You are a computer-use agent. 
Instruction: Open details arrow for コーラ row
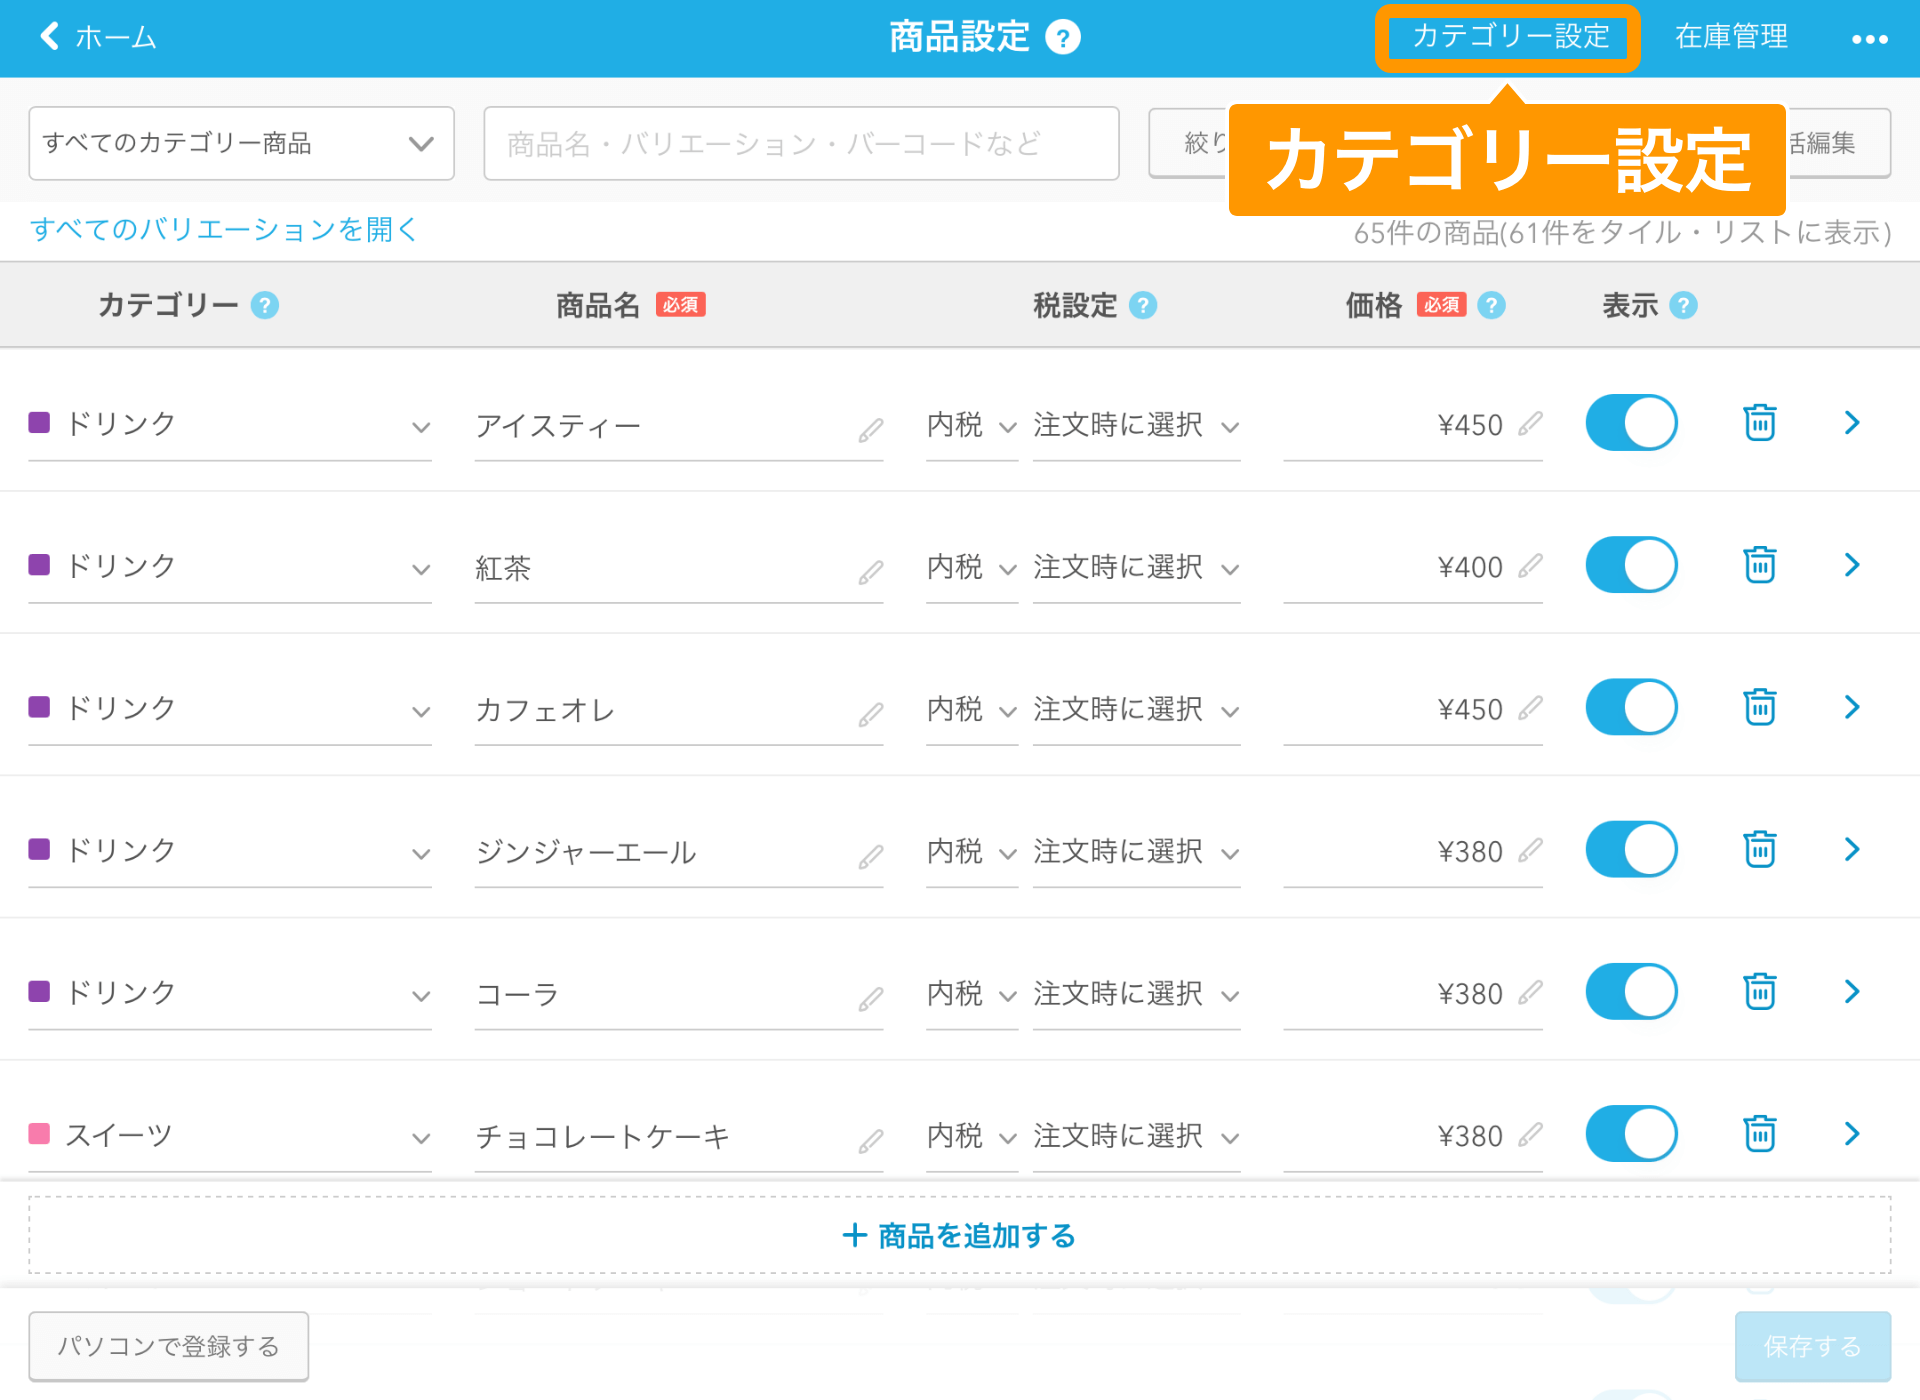pyautogui.click(x=1852, y=991)
